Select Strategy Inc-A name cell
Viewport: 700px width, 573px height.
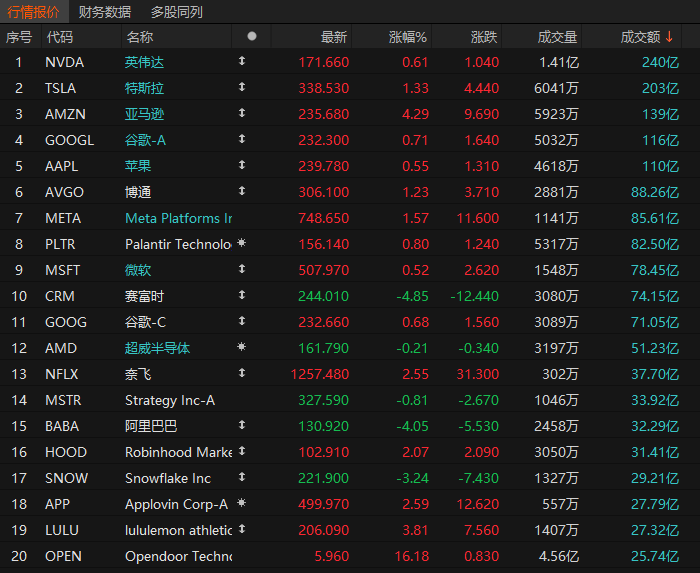(x=170, y=400)
